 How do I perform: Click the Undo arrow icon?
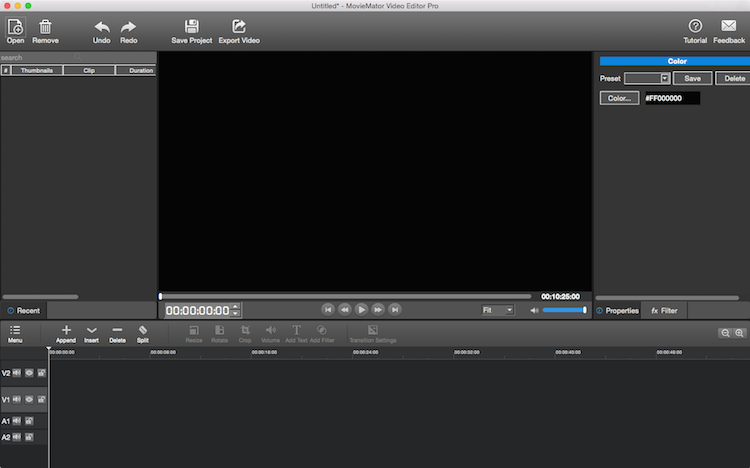(101, 27)
